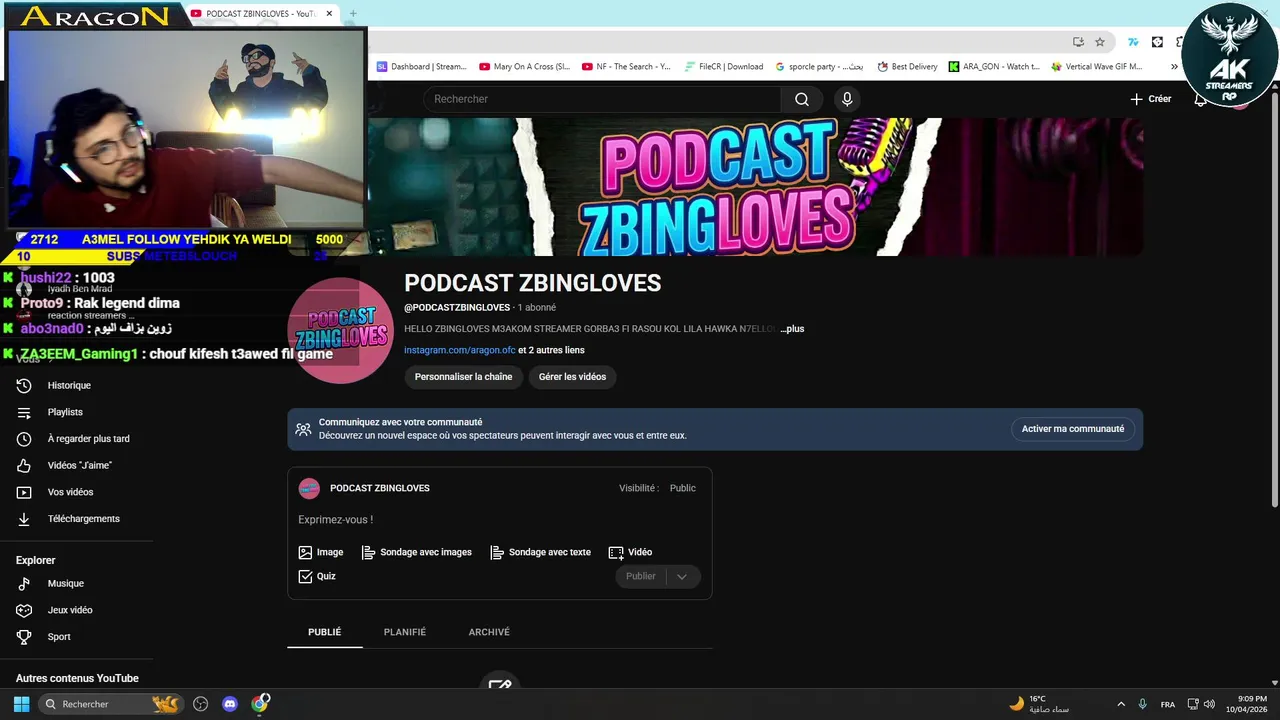This screenshot has width=1280, height=720.
Task: Open FileCR Download bookmark
Action: [724, 67]
